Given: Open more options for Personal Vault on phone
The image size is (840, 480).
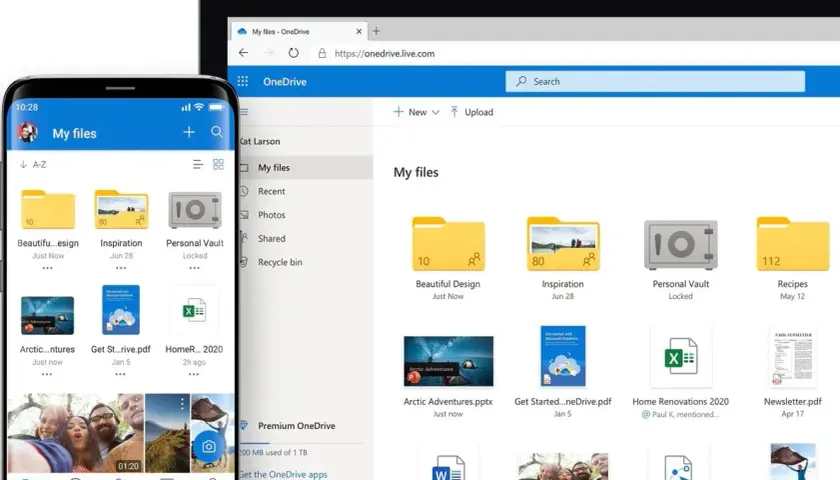Looking at the screenshot, I should pos(194,268).
